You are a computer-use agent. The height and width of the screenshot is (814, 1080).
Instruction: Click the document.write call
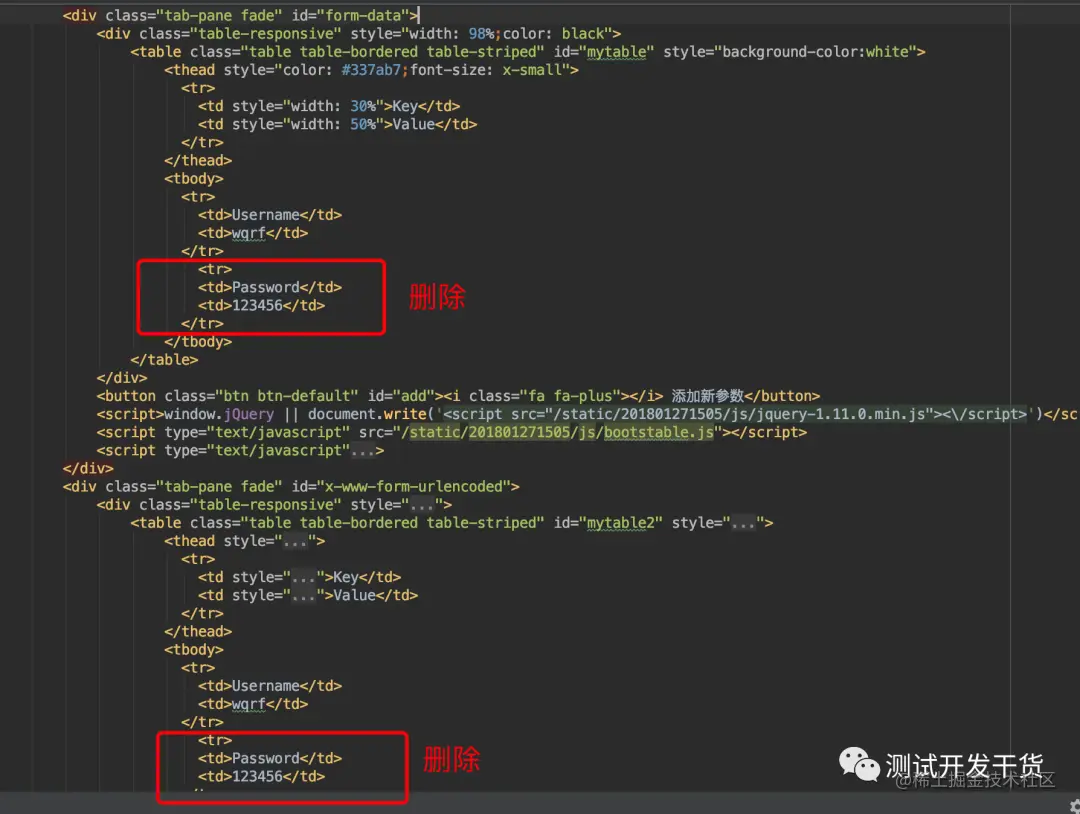367,414
